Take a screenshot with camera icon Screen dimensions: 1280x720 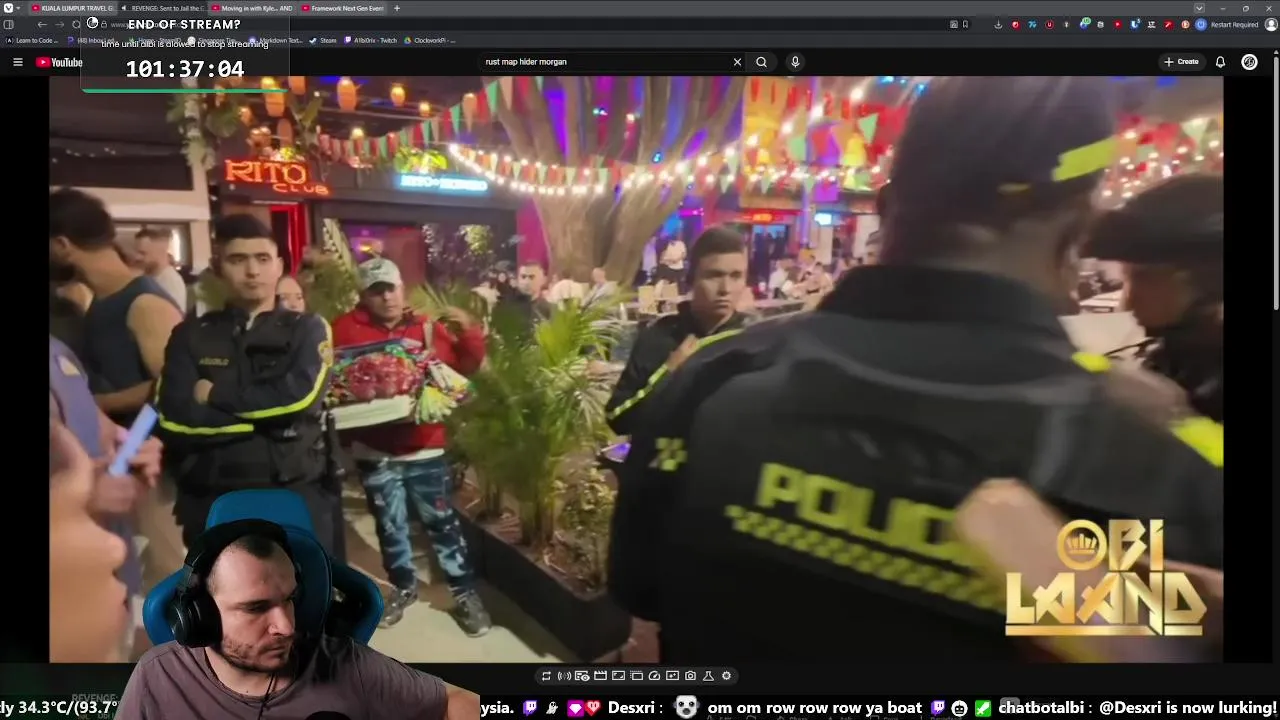[x=690, y=676]
